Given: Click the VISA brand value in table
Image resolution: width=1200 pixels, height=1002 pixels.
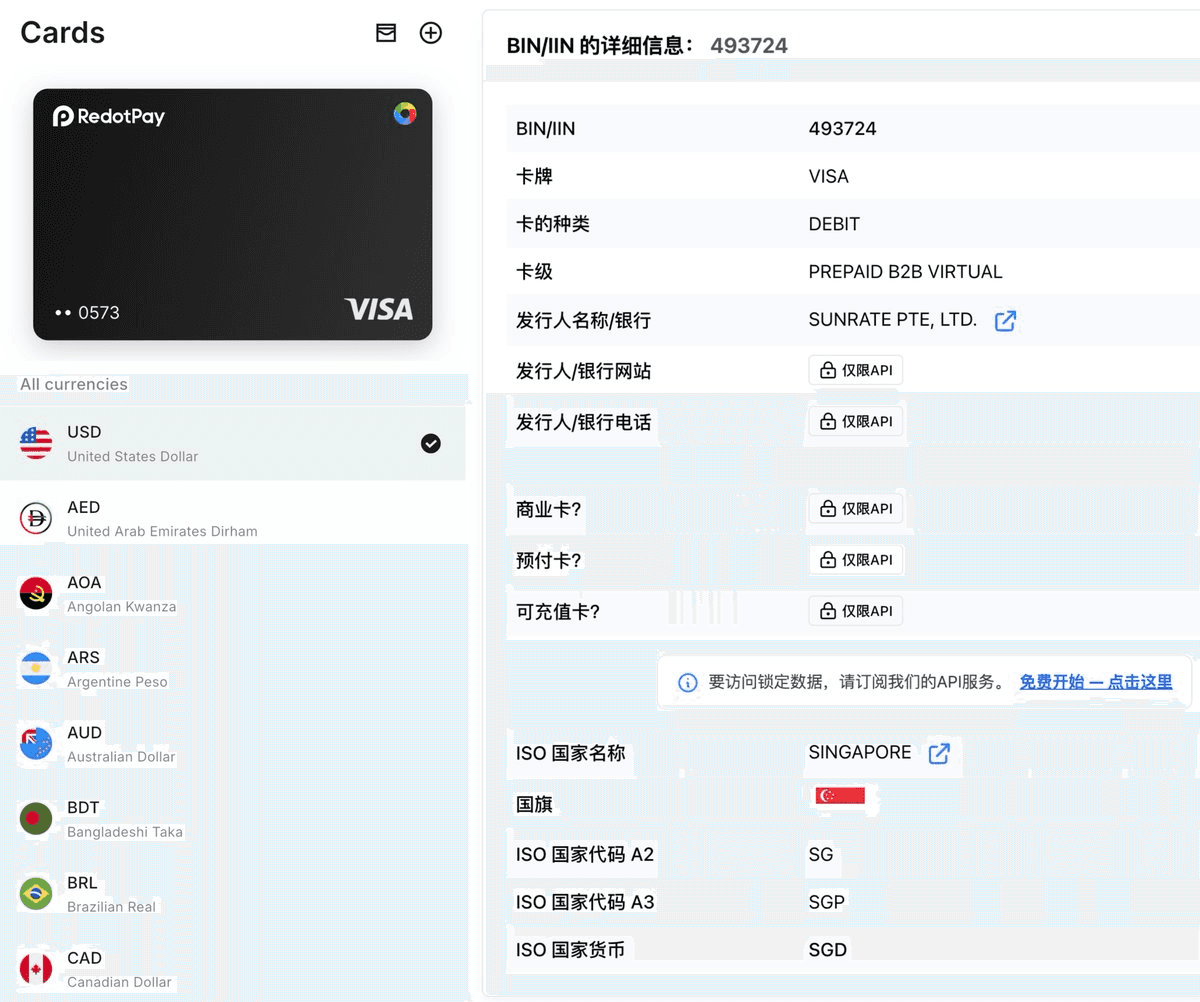Looking at the screenshot, I should [828, 176].
